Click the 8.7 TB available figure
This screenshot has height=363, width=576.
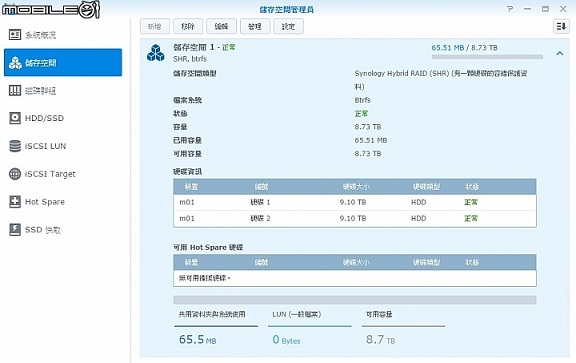point(381,339)
